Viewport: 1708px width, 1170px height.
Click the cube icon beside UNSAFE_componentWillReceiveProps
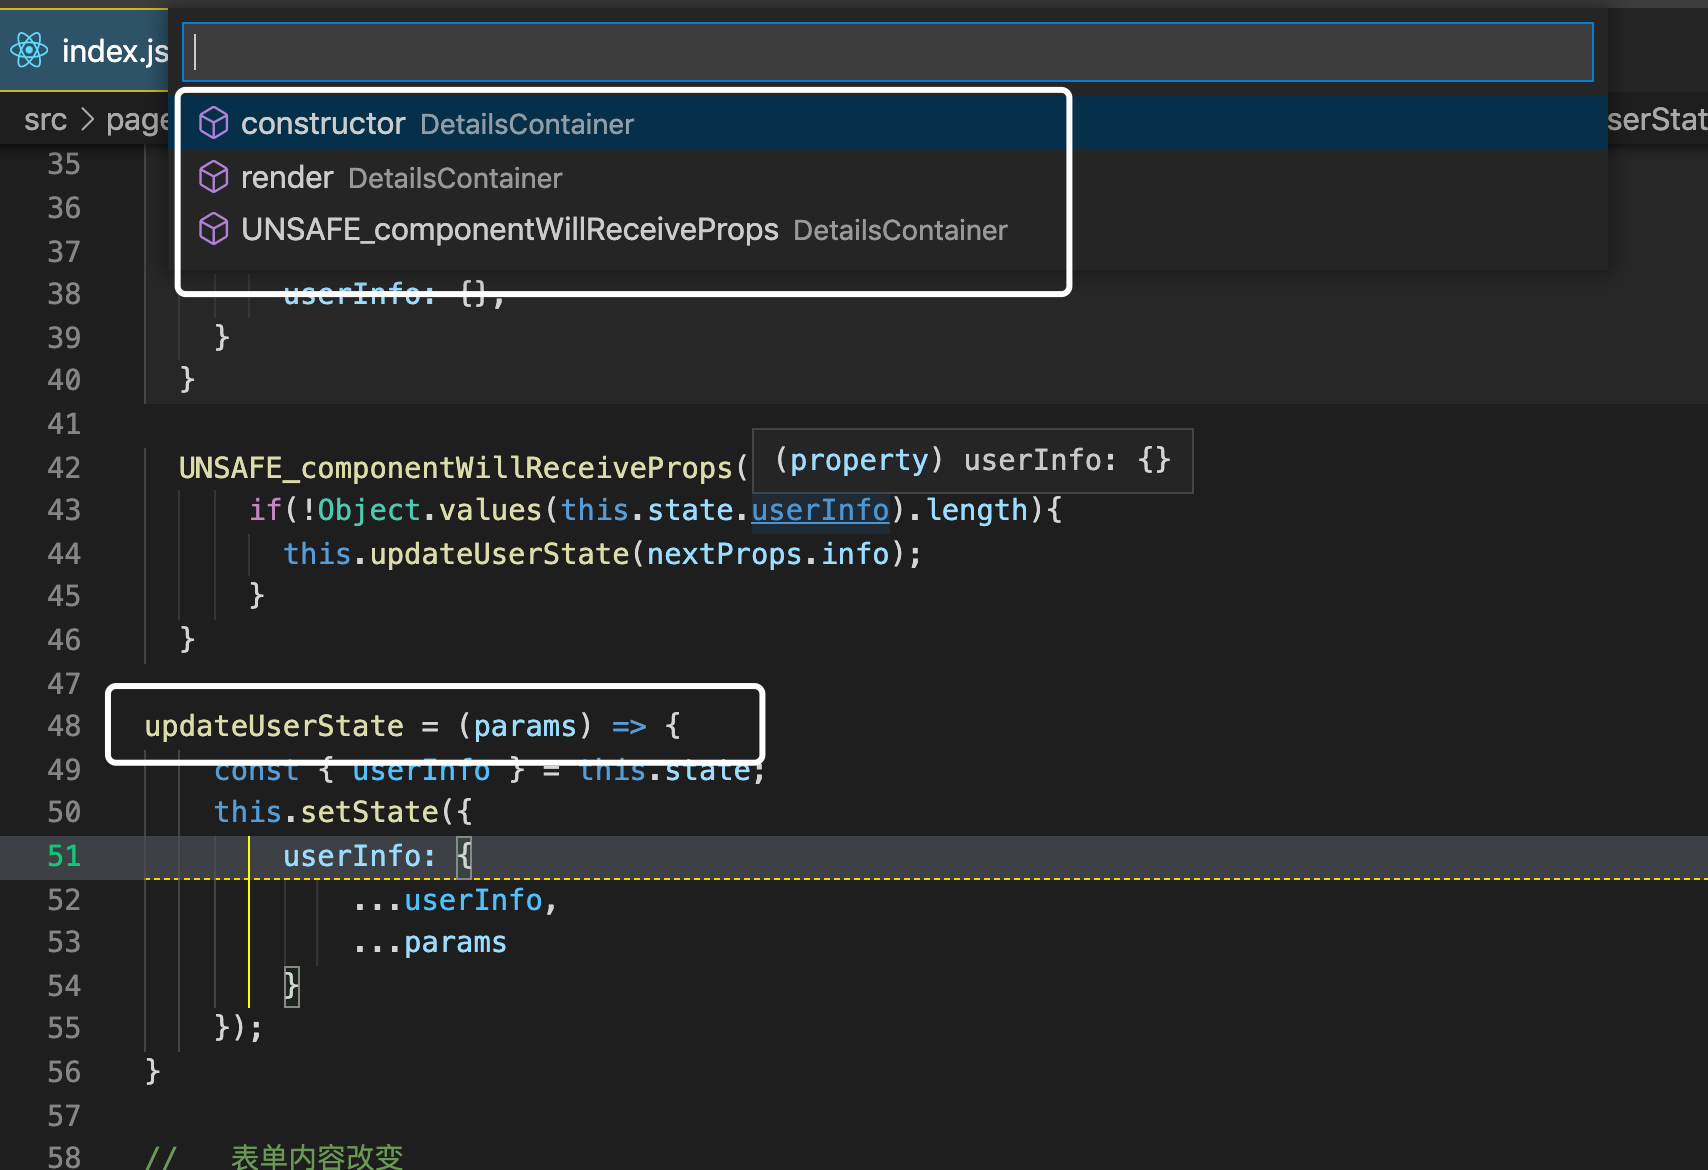point(214,229)
